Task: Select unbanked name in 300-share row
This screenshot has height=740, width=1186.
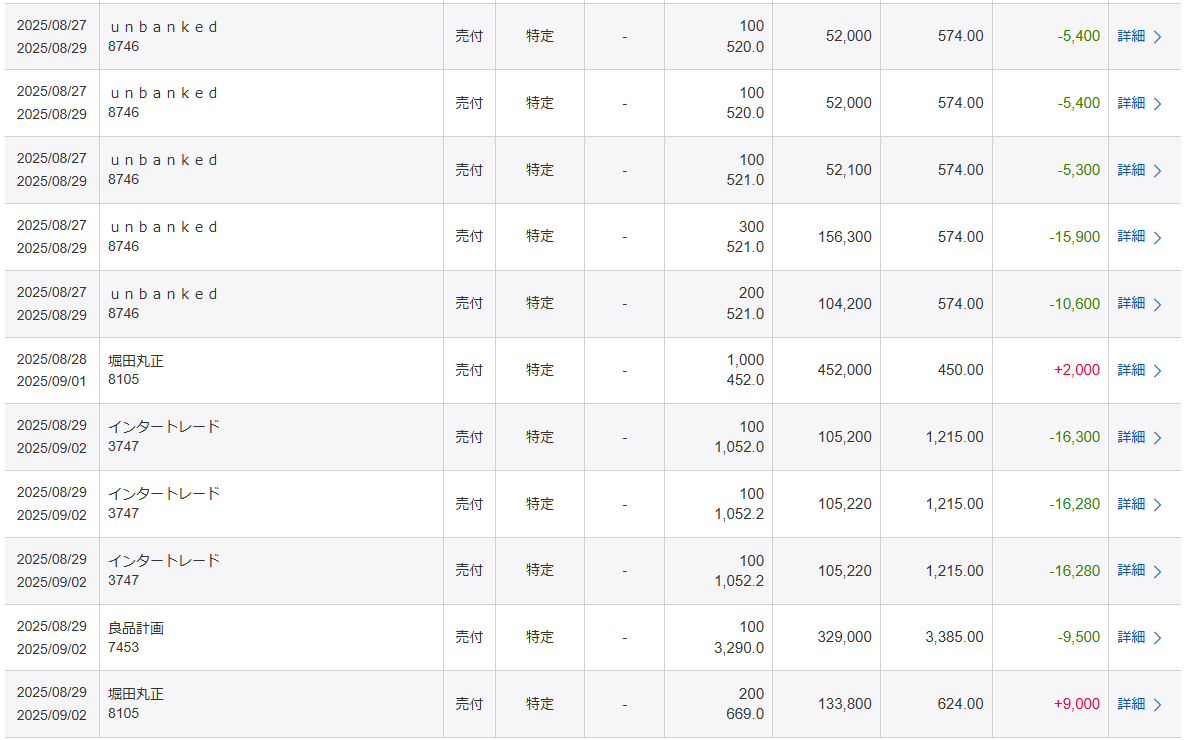Action: click(163, 227)
